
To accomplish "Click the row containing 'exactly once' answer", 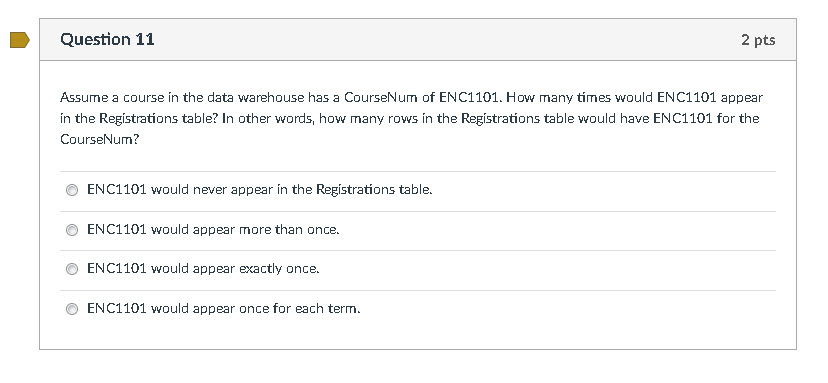I will (x=418, y=270).
